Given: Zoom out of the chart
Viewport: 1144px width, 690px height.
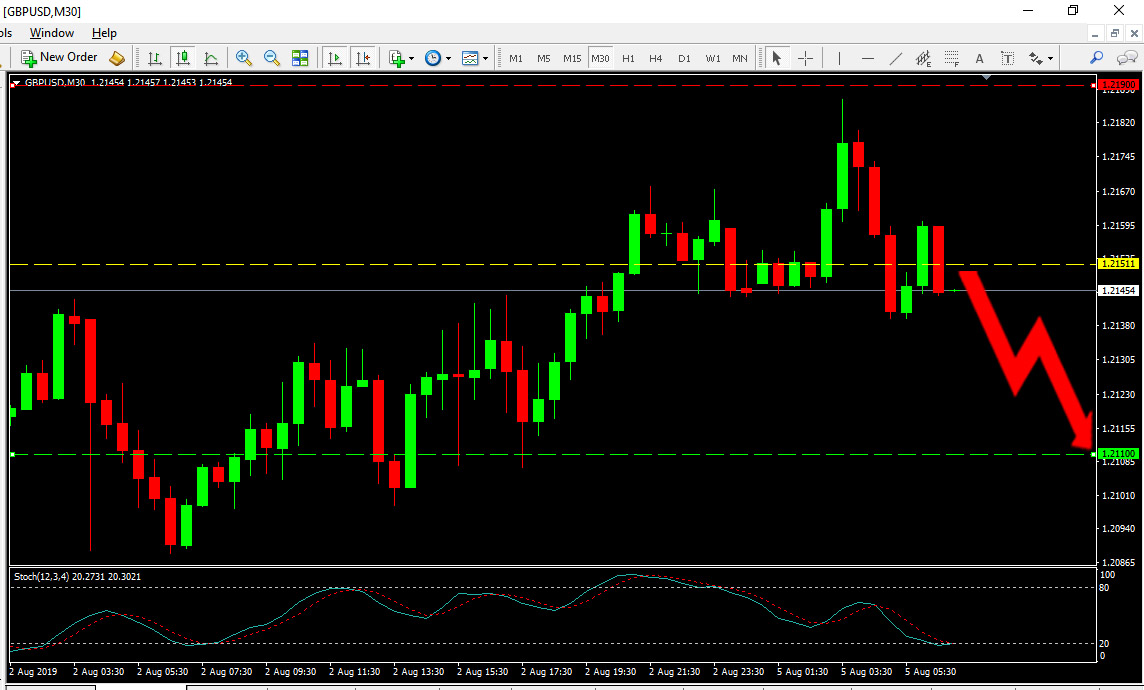Looking at the screenshot, I should (x=271, y=58).
